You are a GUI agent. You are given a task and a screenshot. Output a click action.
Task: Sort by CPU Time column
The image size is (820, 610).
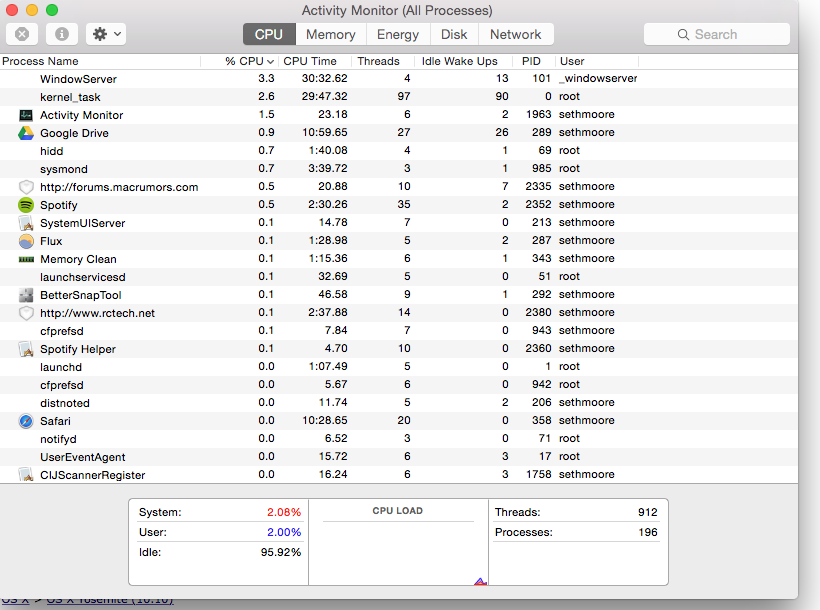315,61
